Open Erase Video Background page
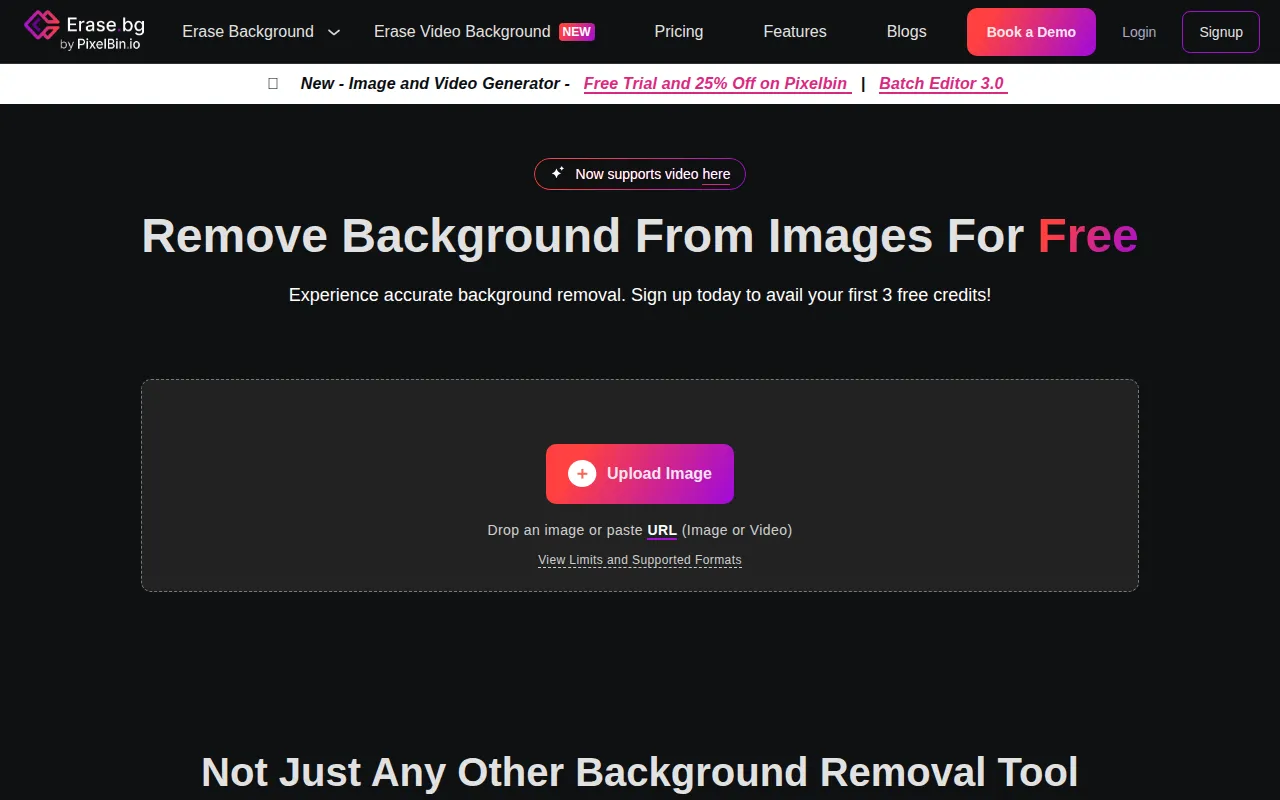The height and width of the screenshot is (800, 1280). click(462, 32)
